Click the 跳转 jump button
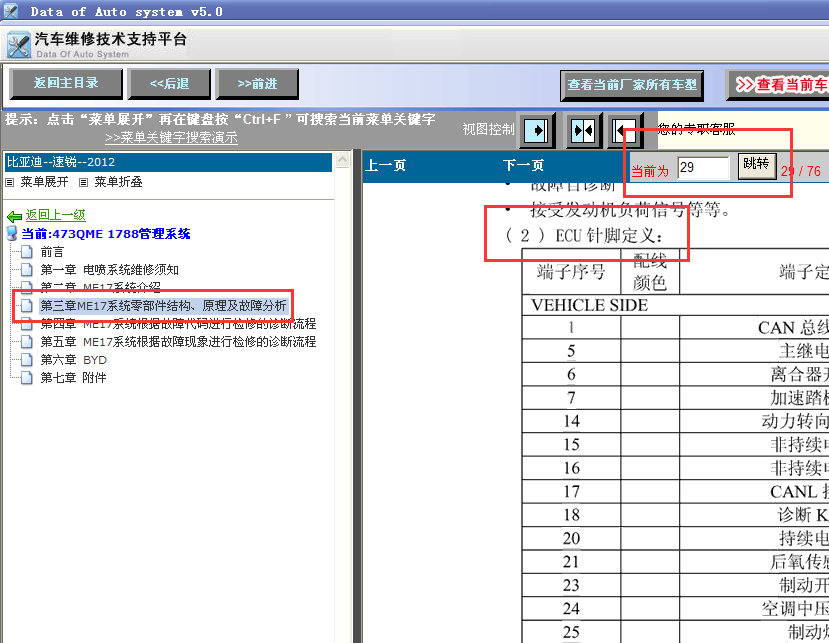Viewport: 829px width, 643px height. 757,166
